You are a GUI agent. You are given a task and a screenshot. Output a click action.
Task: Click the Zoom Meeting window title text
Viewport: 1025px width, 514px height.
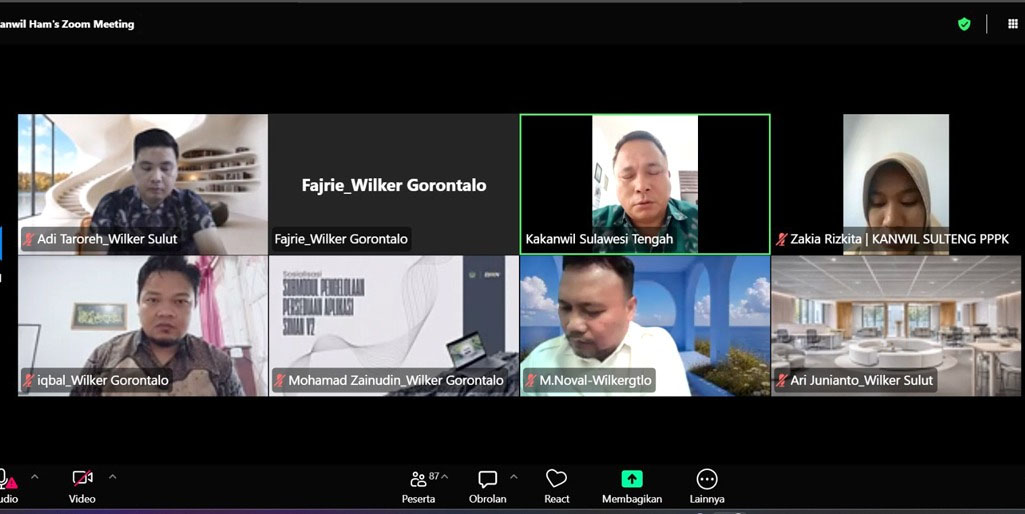pos(67,24)
